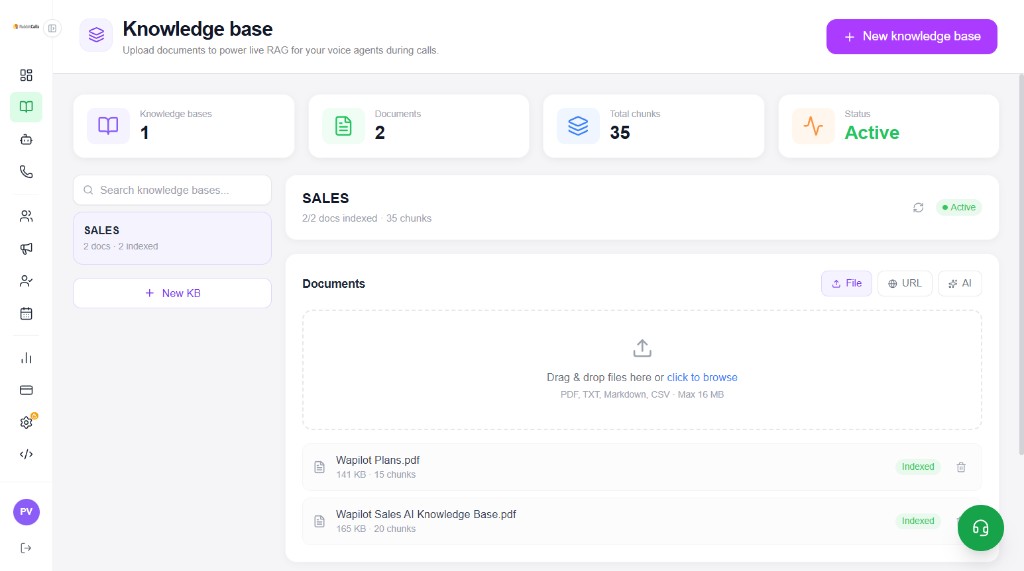Focus the Search knowledge bases field
Viewport: 1024px width, 571px height.
172,190
